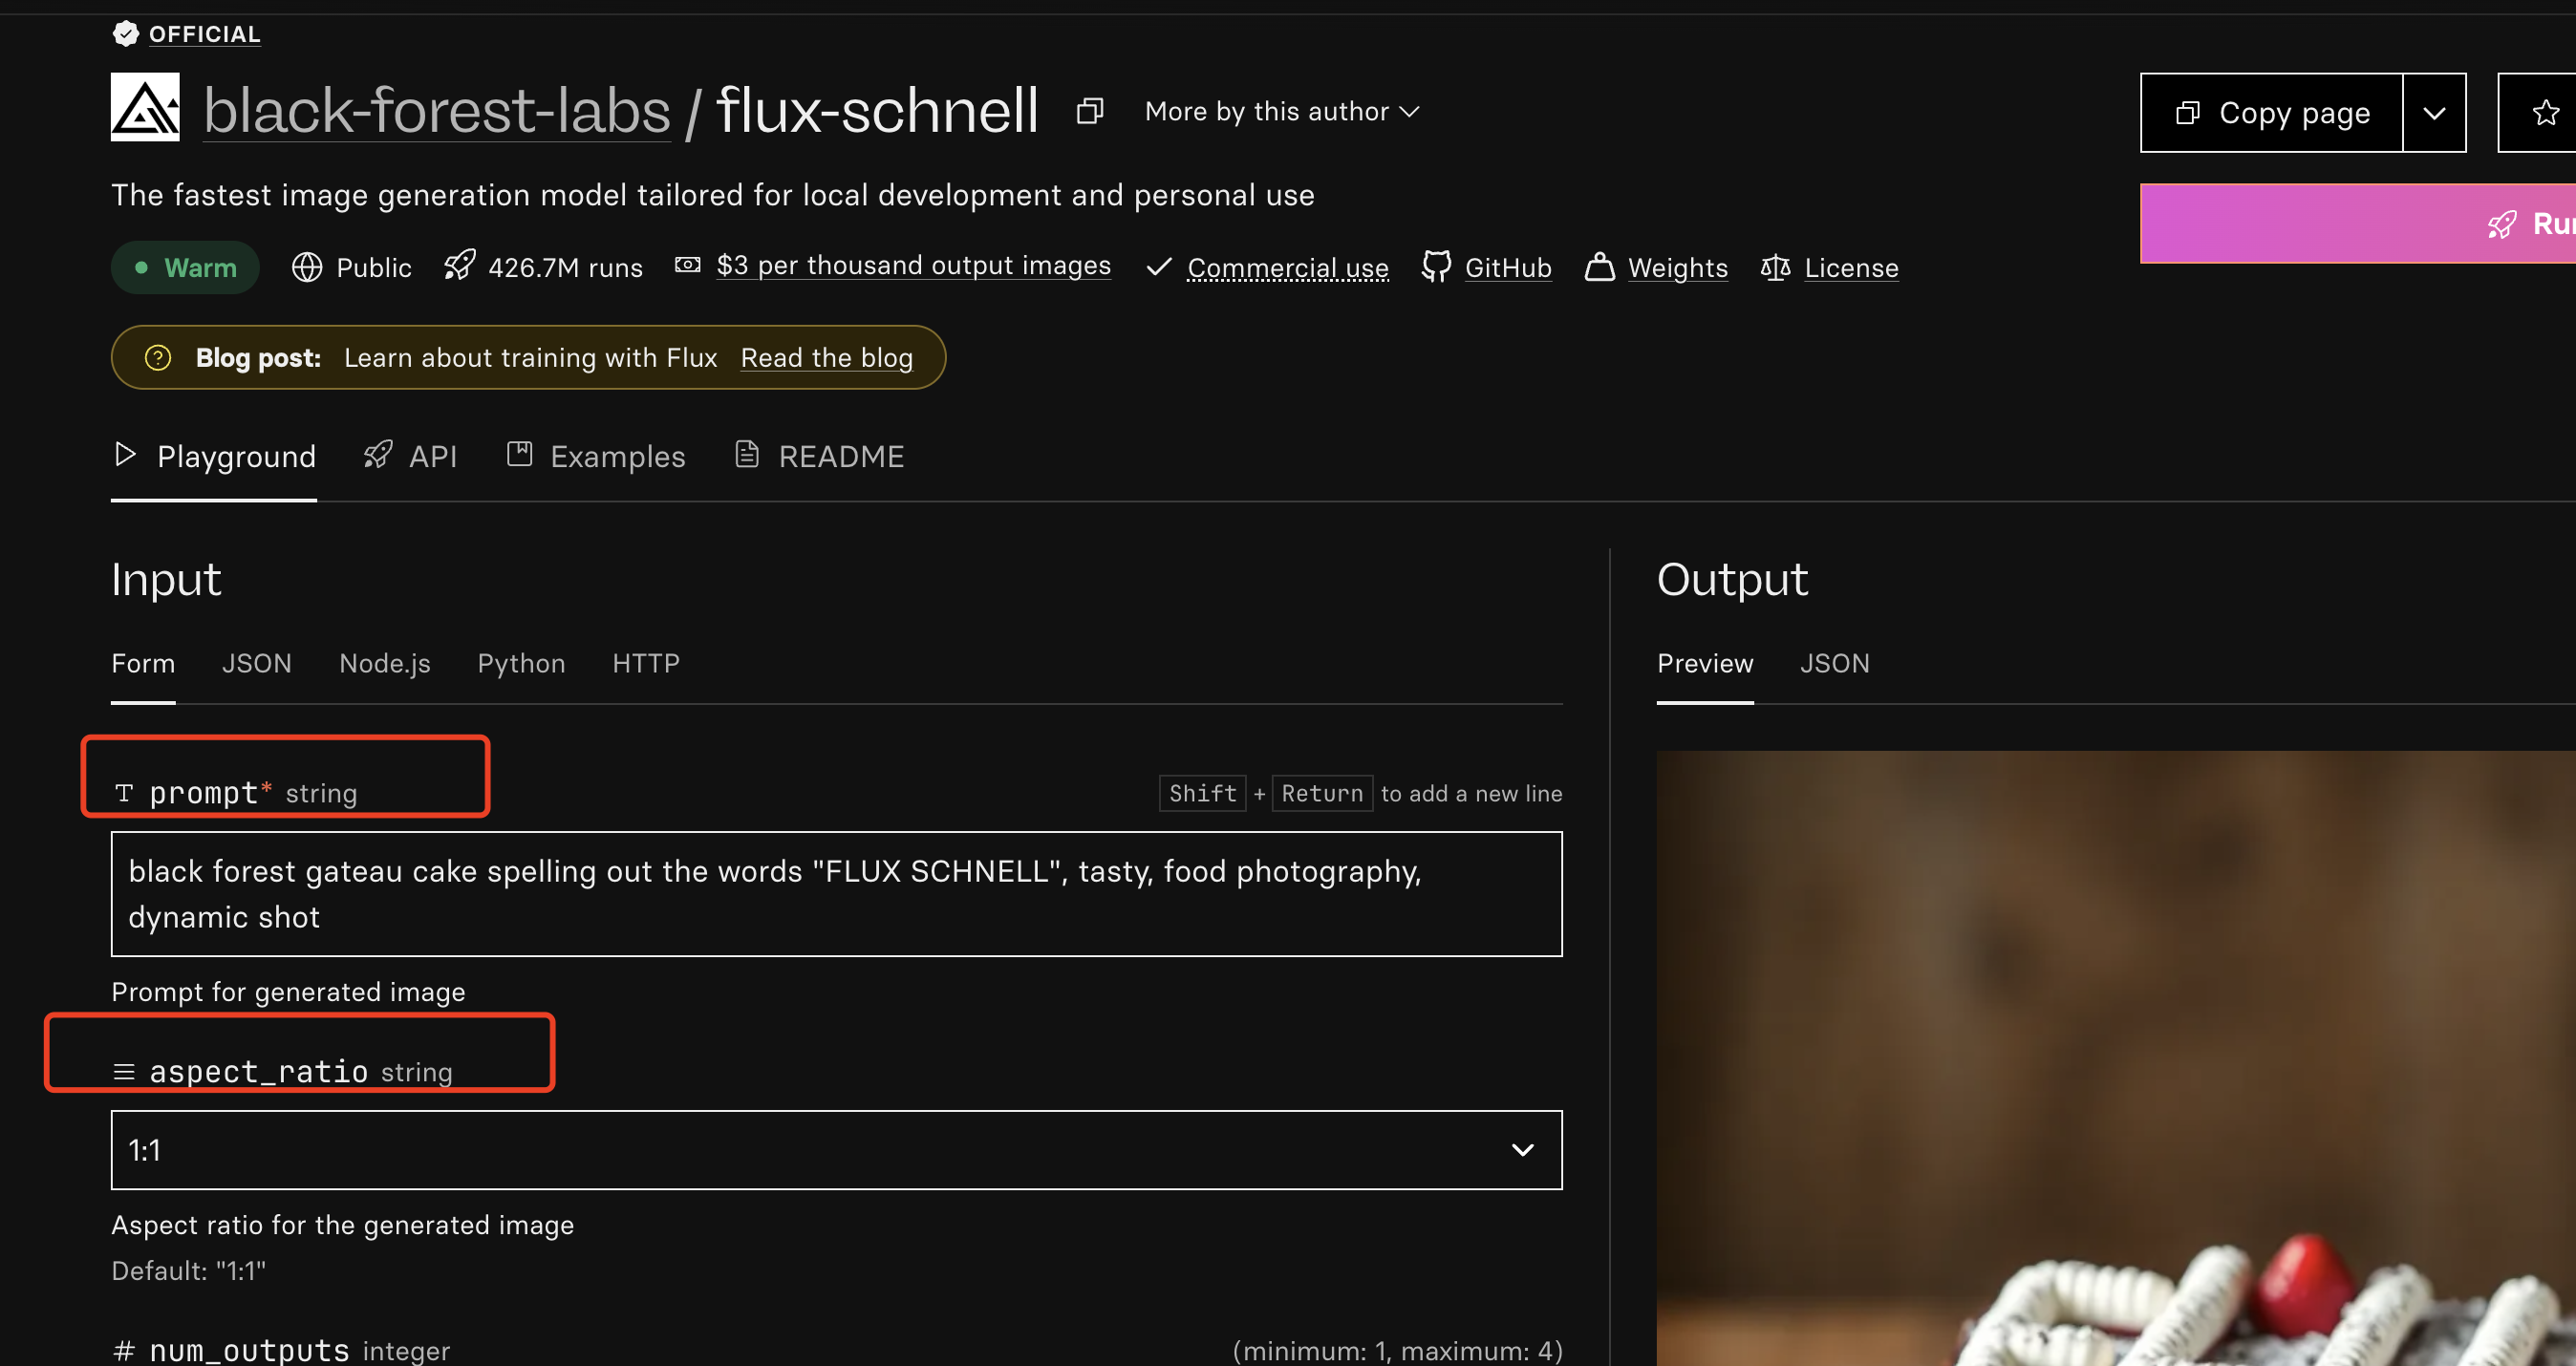Click the rocket icon beside runs count
This screenshot has width=2576, height=1366.
(x=459, y=266)
